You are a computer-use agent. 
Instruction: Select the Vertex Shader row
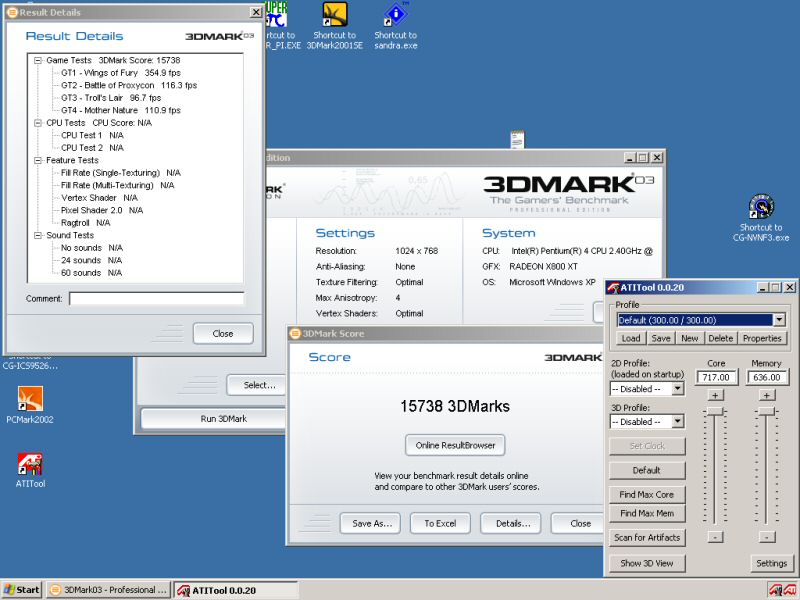pyautogui.click(x=99, y=198)
